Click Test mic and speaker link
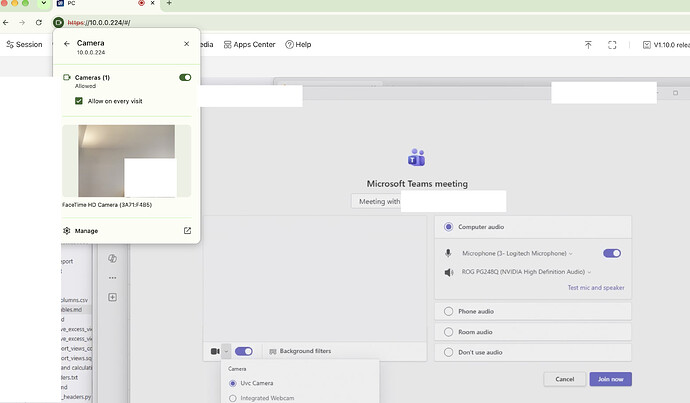This screenshot has width=690, height=403. 596,288
